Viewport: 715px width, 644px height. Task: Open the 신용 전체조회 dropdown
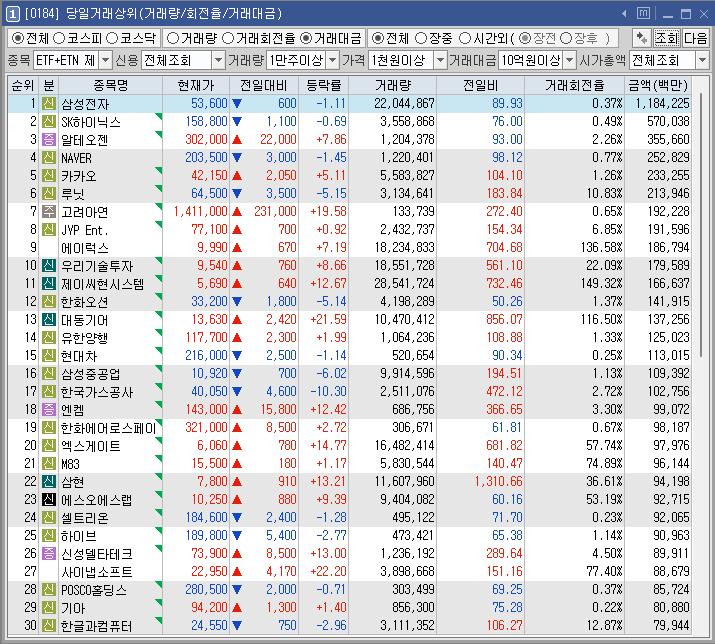[x=218, y=60]
